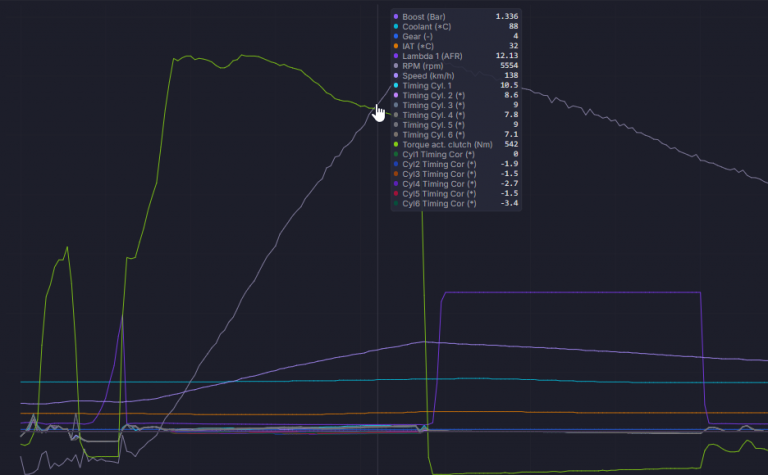Click the Timing Cyl. 4 value 7.8
Viewport: 768px width, 475px height.
(x=511, y=115)
